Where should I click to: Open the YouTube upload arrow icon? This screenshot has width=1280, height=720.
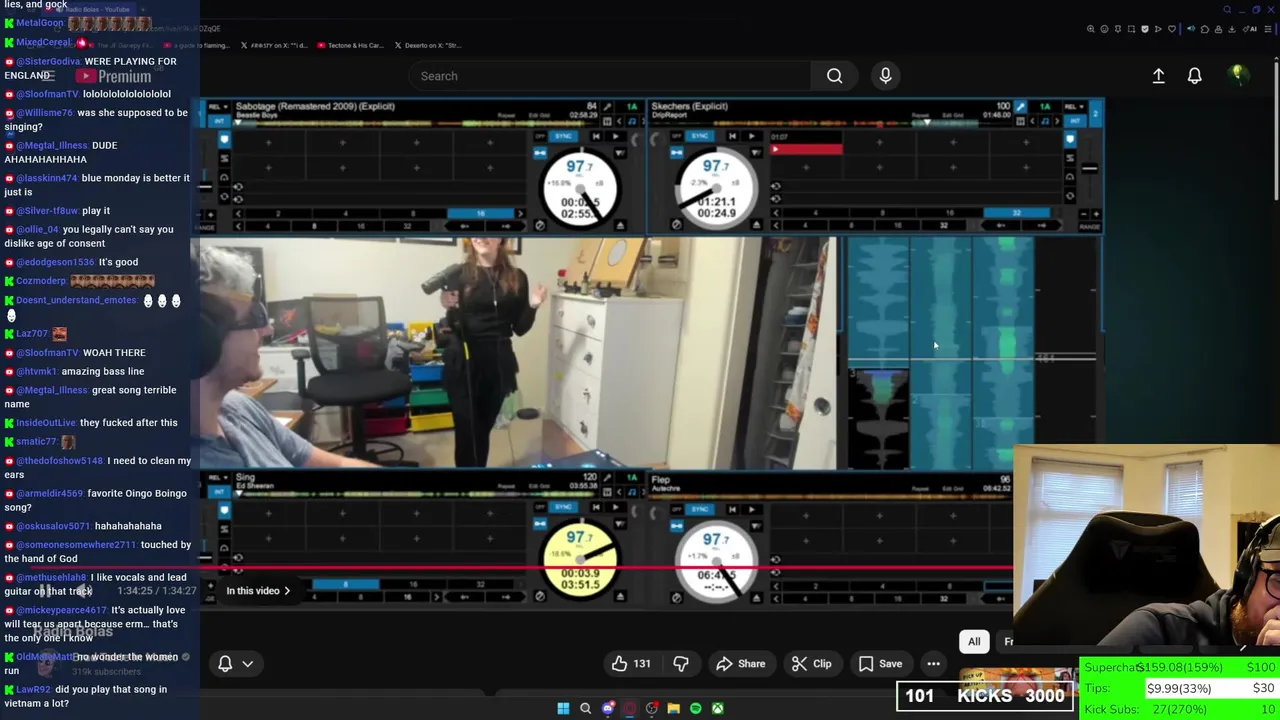1158,76
